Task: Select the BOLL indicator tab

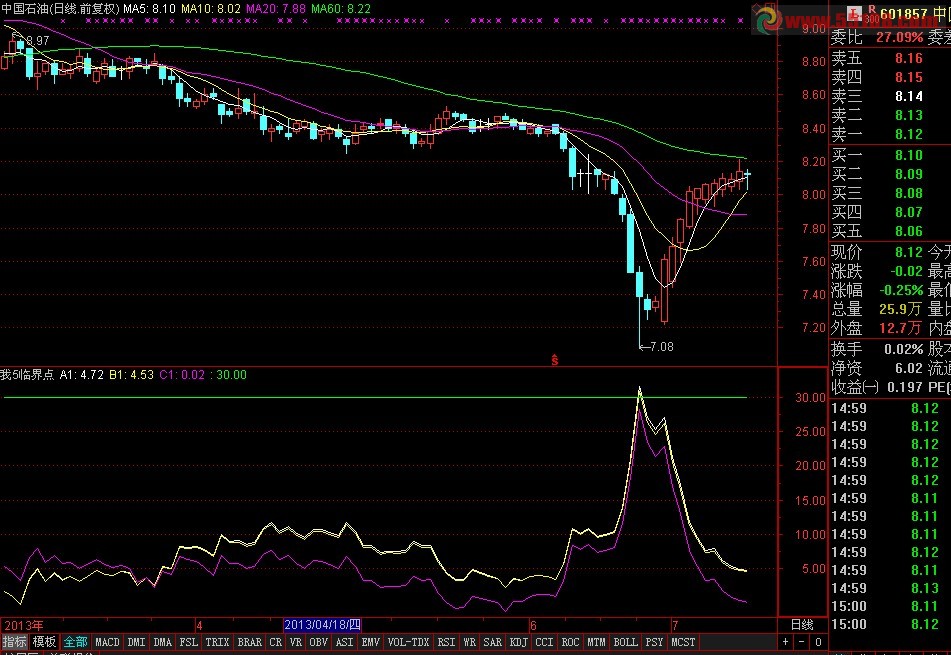Action: pyautogui.click(x=626, y=642)
